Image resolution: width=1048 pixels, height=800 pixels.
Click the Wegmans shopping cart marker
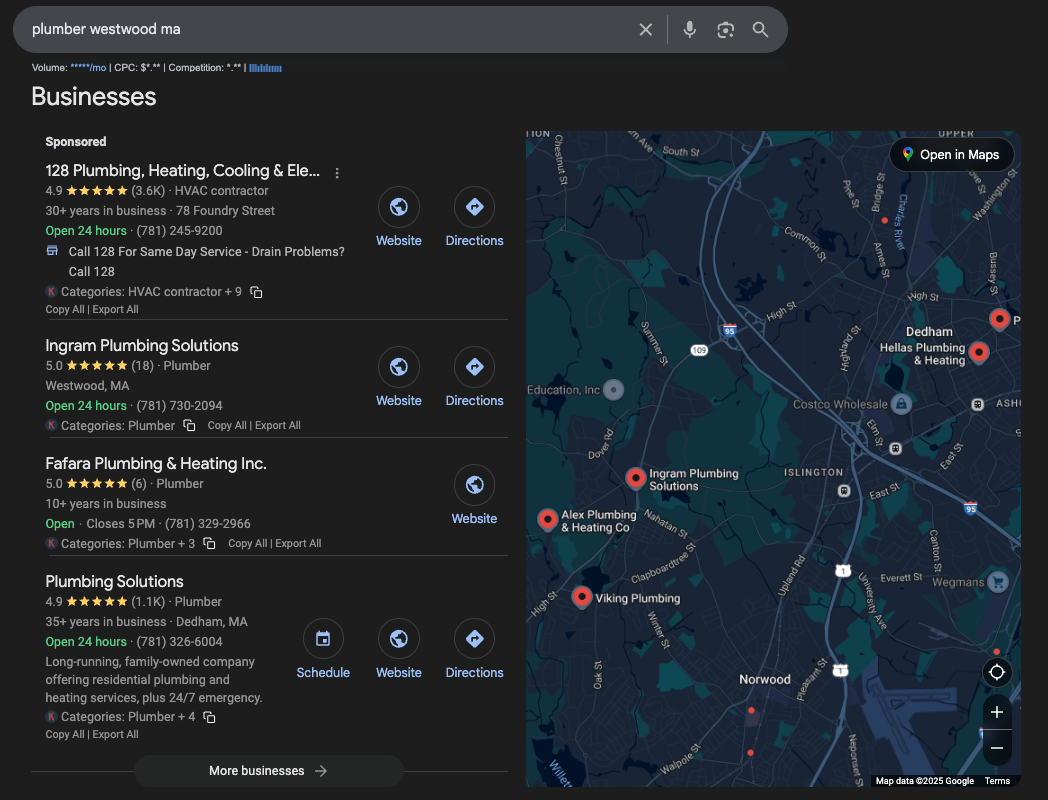click(998, 582)
